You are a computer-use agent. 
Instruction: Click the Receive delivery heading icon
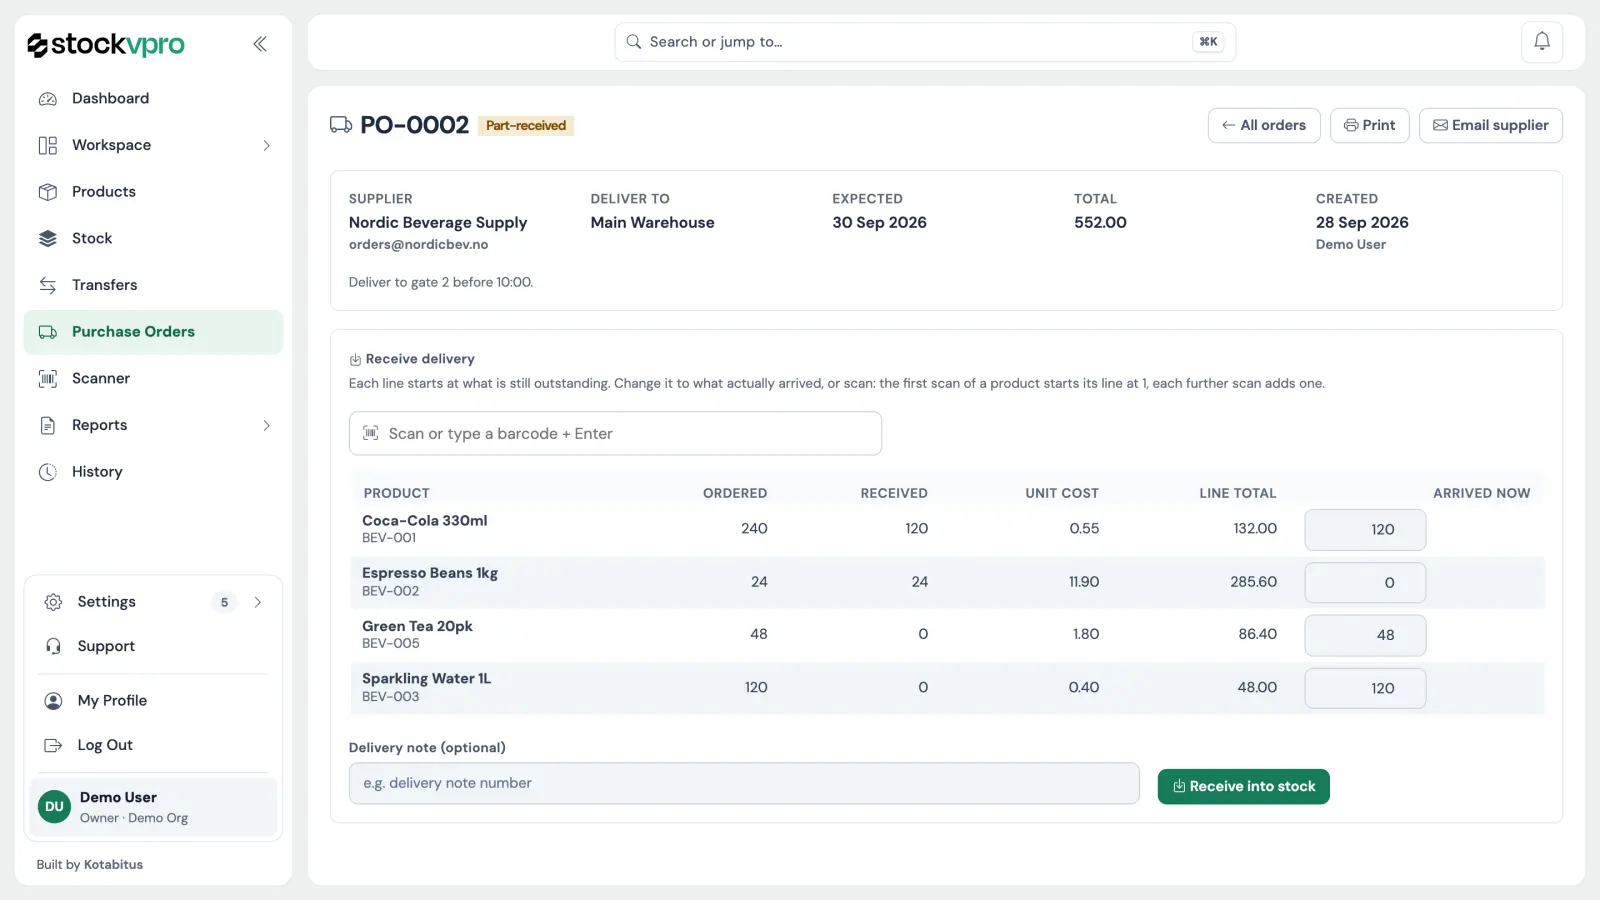pos(355,360)
